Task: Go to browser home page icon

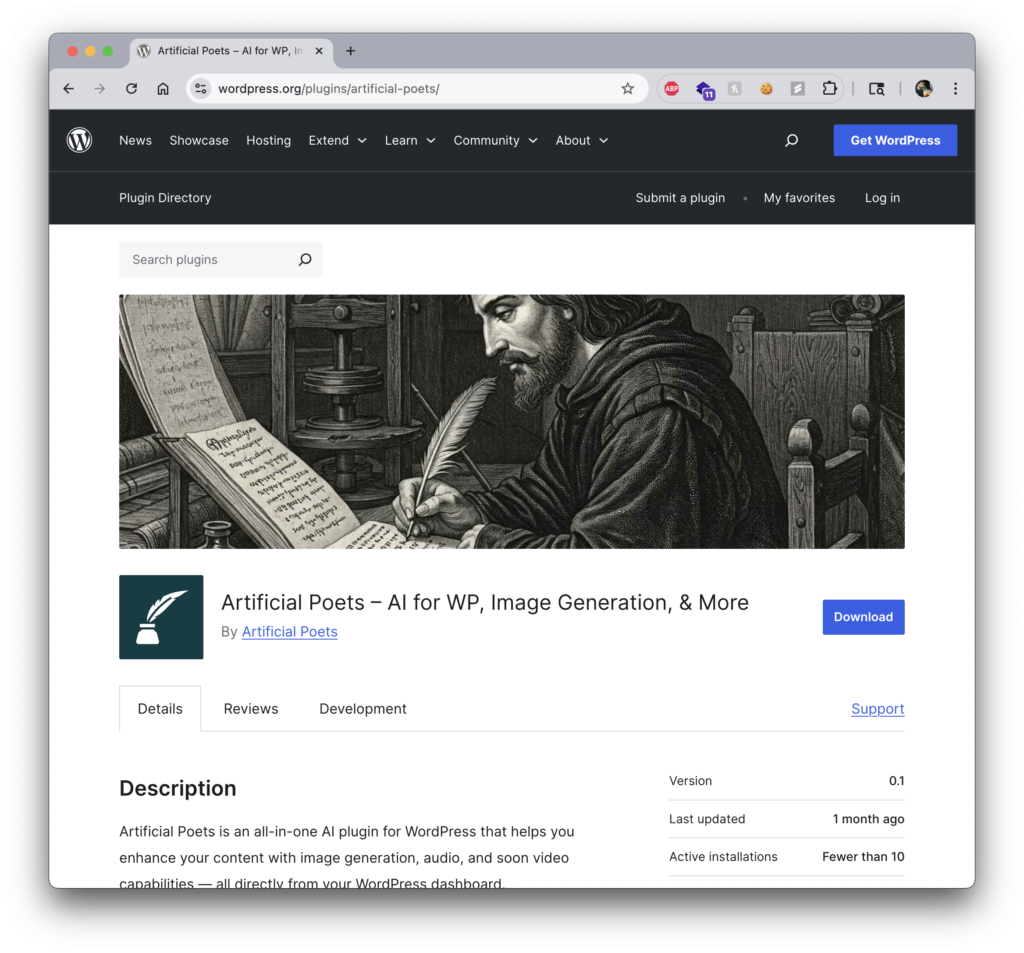Action: coord(163,89)
